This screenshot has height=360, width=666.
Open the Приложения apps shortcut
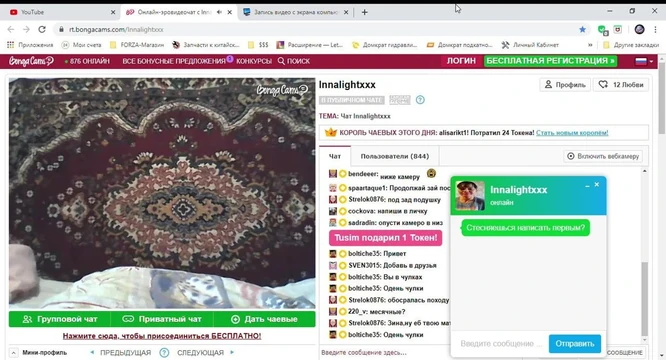pyautogui.click(x=30, y=45)
